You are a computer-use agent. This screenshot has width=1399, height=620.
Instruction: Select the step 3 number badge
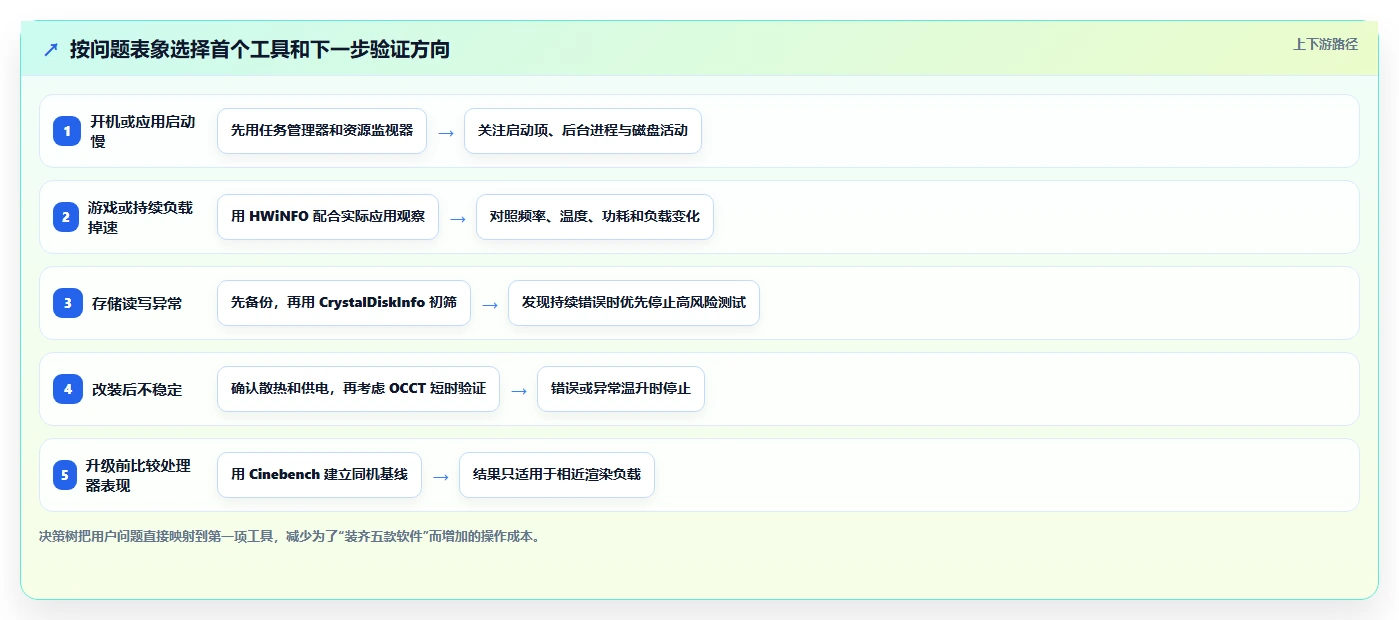[x=67, y=303]
